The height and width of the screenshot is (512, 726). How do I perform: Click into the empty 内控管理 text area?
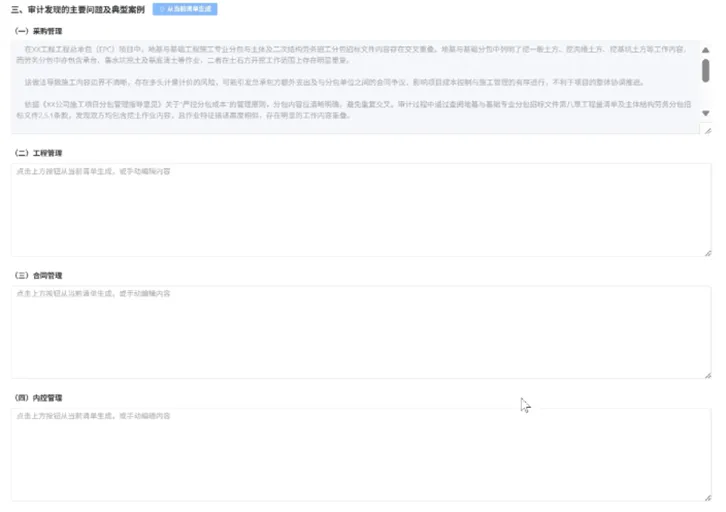pos(361,455)
